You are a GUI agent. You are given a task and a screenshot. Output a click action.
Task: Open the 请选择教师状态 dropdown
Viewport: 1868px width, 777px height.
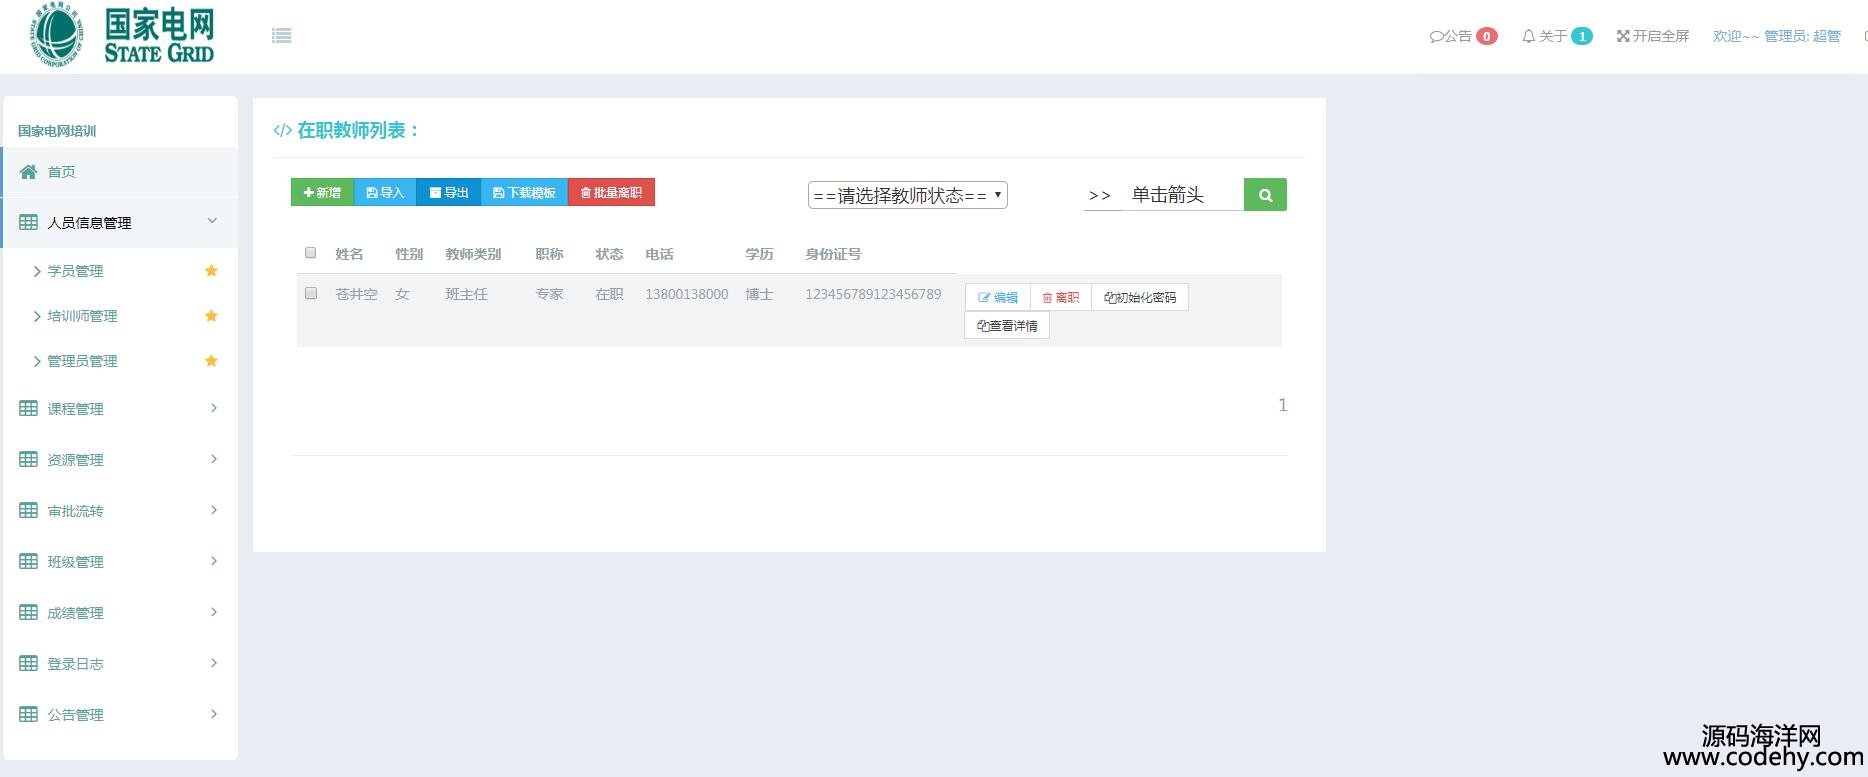coord(907,195)
